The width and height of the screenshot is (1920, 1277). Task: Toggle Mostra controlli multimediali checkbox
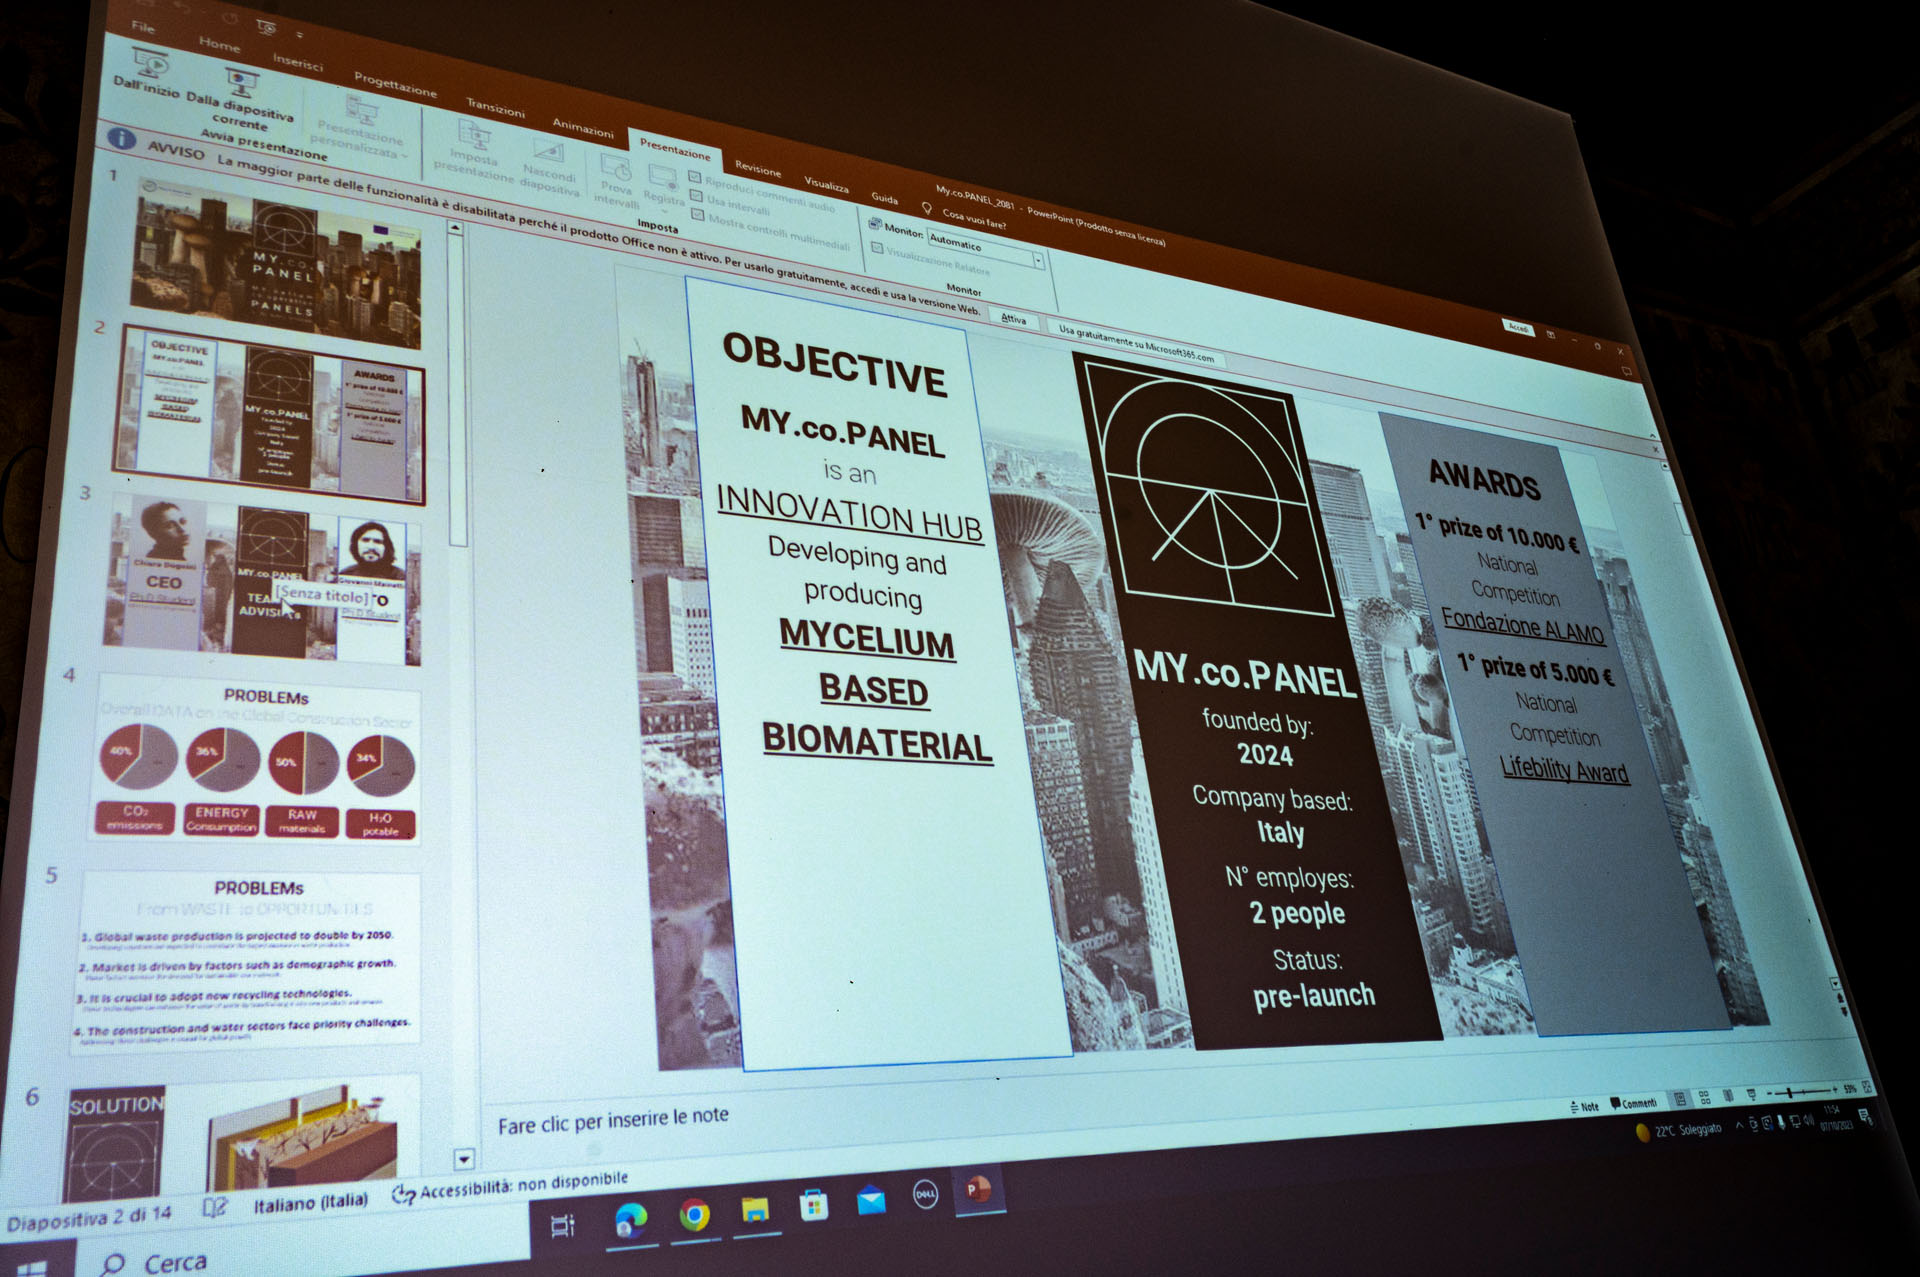pyautogui.click(x=698, y=214)
